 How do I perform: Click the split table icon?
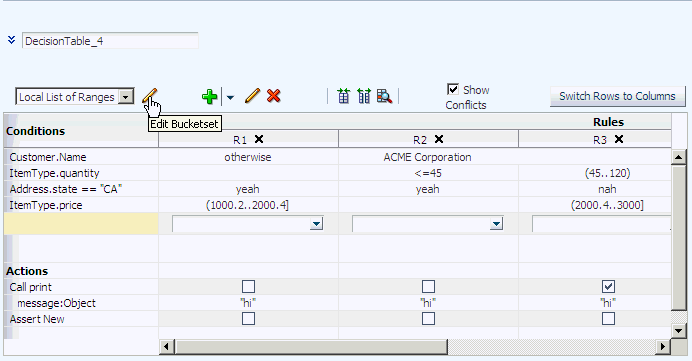[364, 96]
